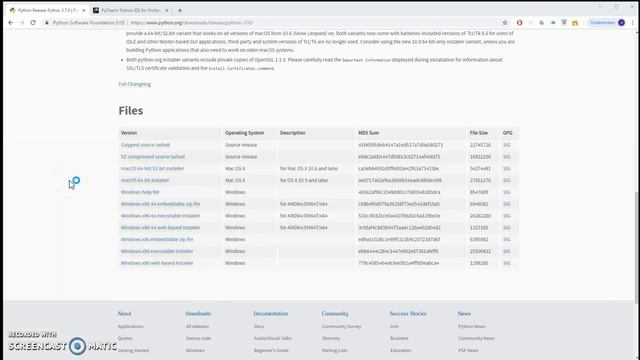Click the padlock site info icon
Viewport: 640px width, 360px height.
click(x=47, y=23)
